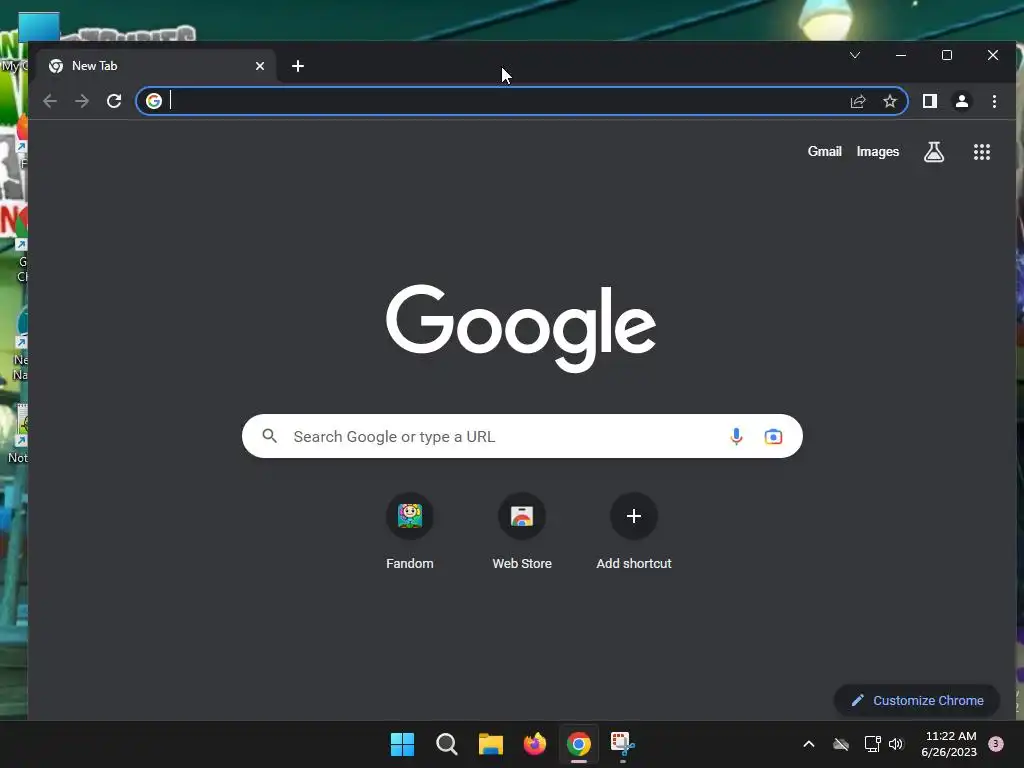Image resolution: width=1024 pixels, height=768 pixels.
Task: Open a new tab with plus button
Action: (298, 66)
